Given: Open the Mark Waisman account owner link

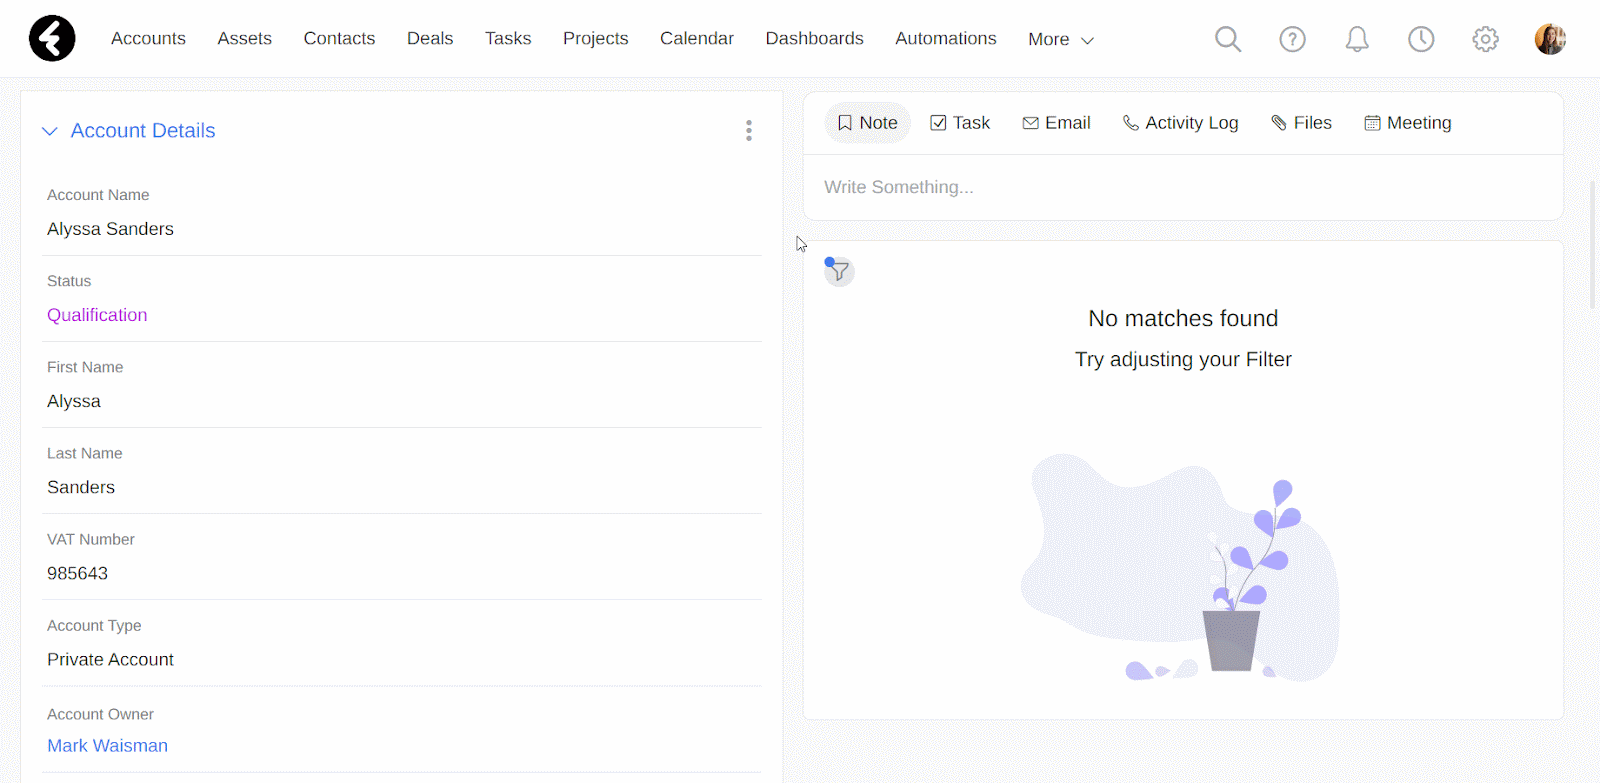Looking at the screenshot, I should coord(107,746).
